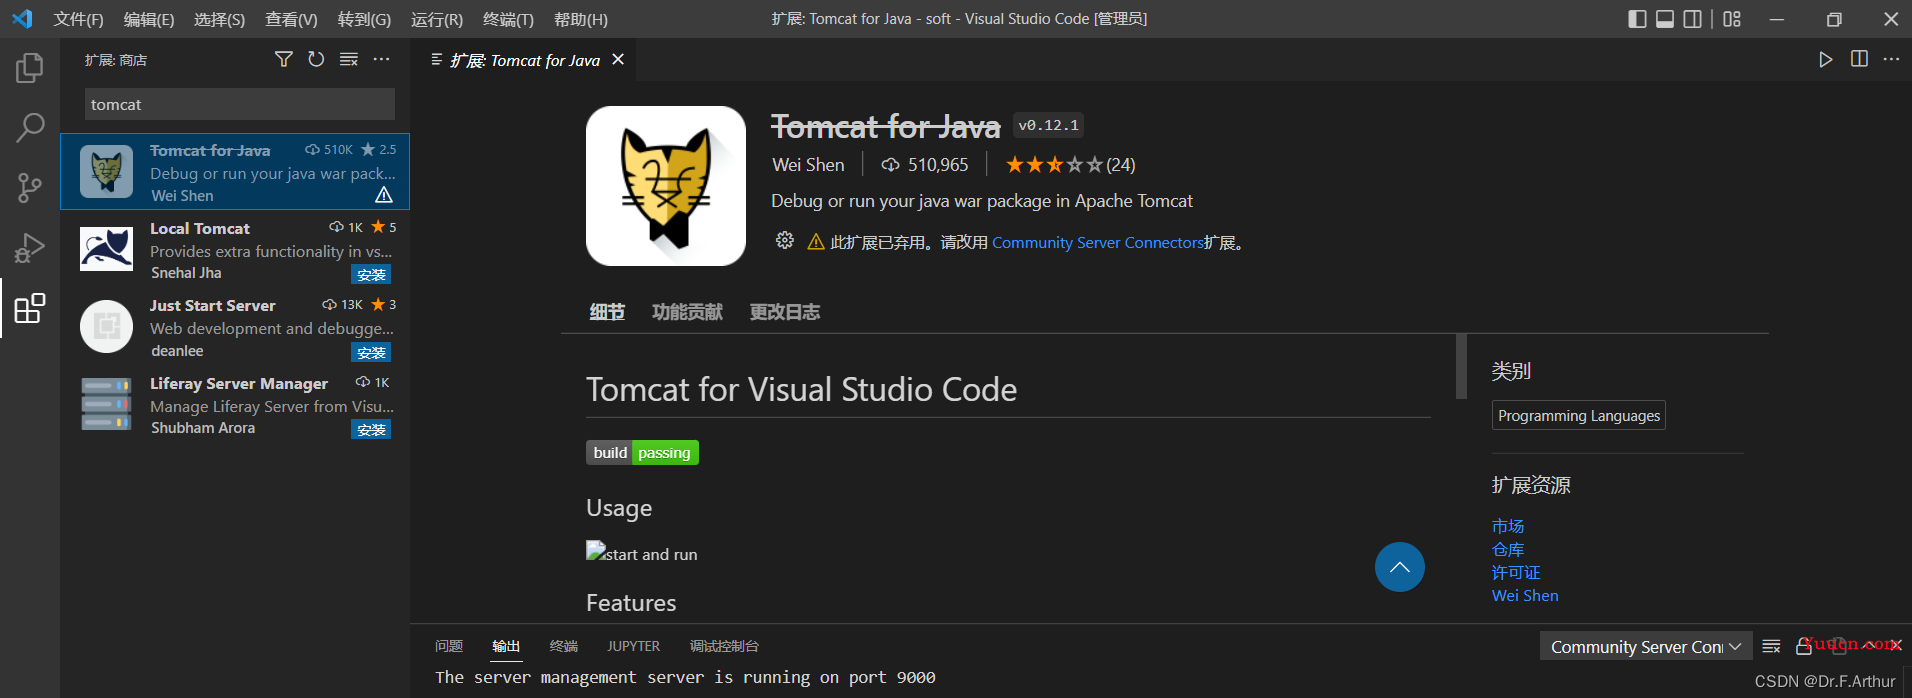Select Local Tomcat extension icon
Image resolution: width=1912 pixels, height=698 pixels.
coord(106,249)
